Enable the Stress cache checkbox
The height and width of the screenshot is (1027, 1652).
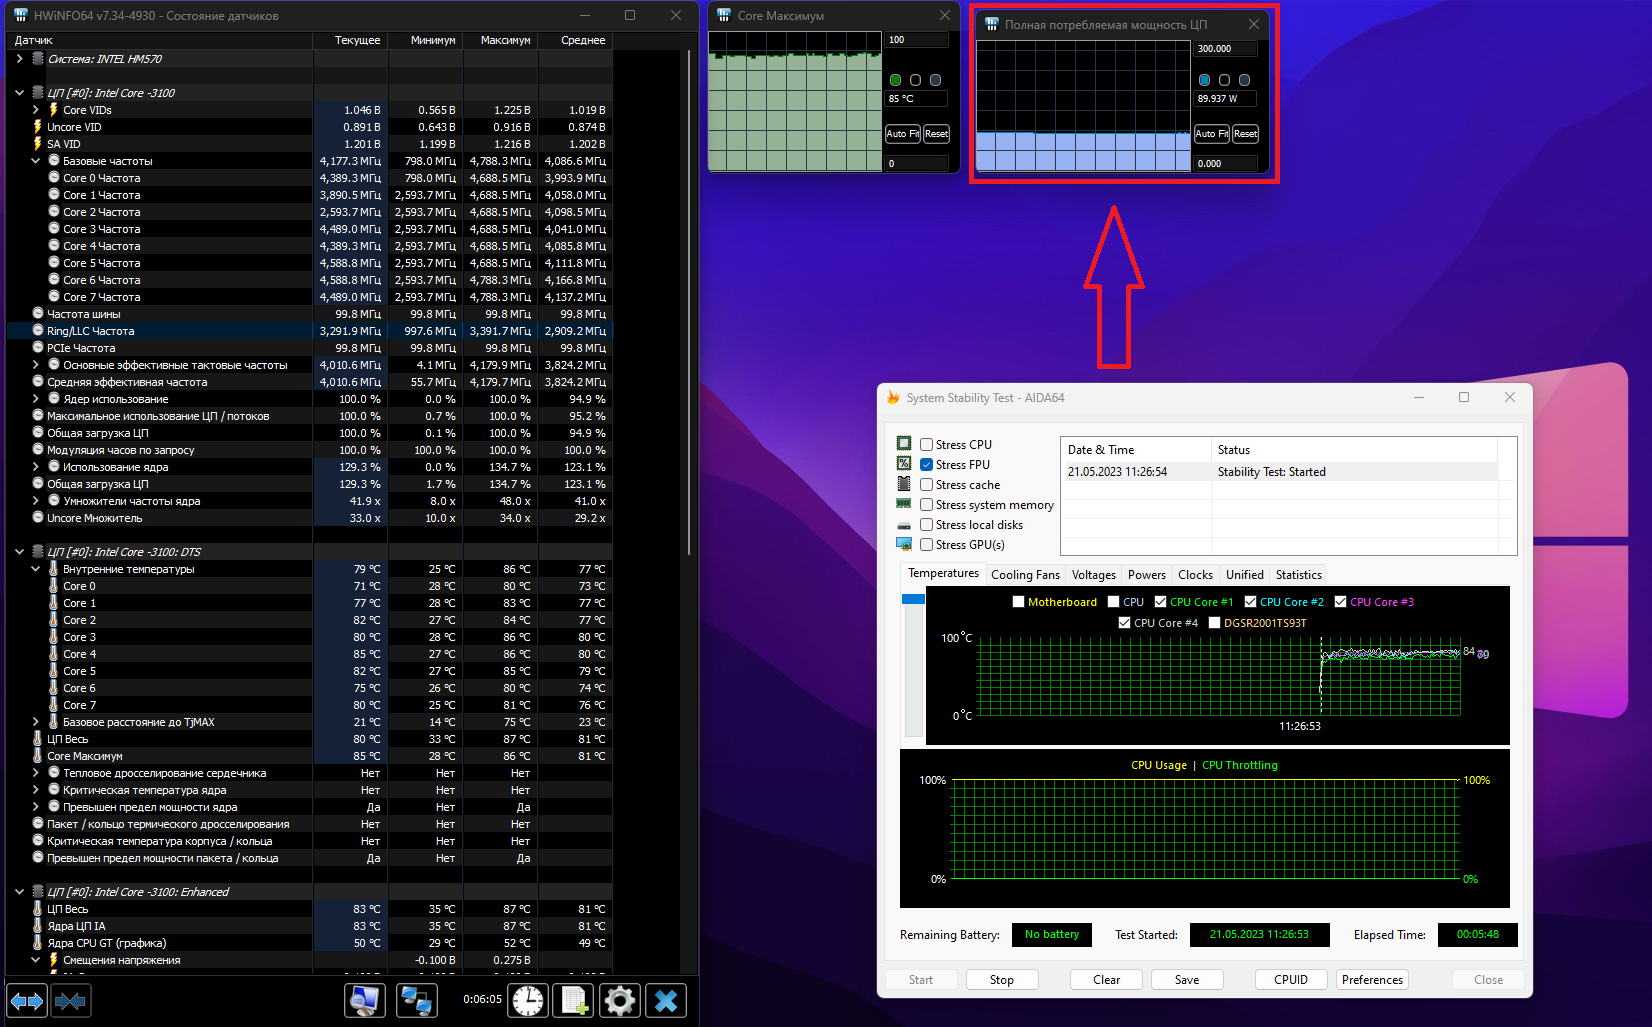click(x=927, y=484)
